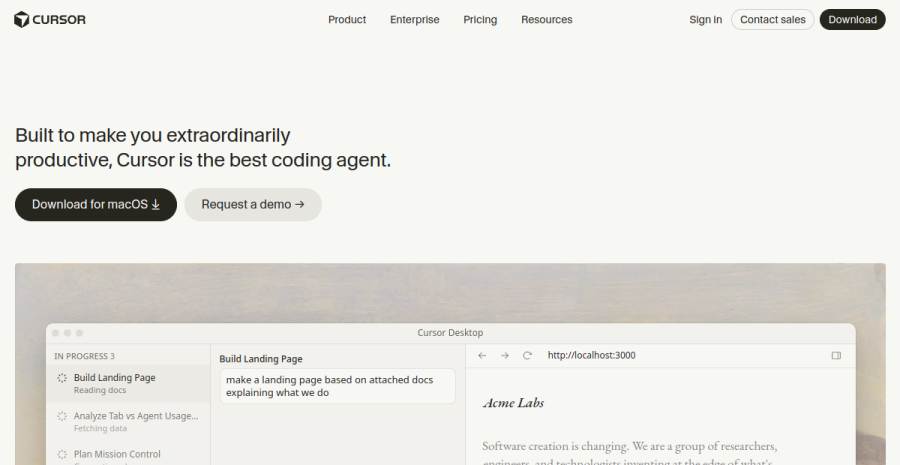This screenshot has height=465, width=900.
Task: Click spinner icon beside Plan Mission Control
Action: coord(62,455)
